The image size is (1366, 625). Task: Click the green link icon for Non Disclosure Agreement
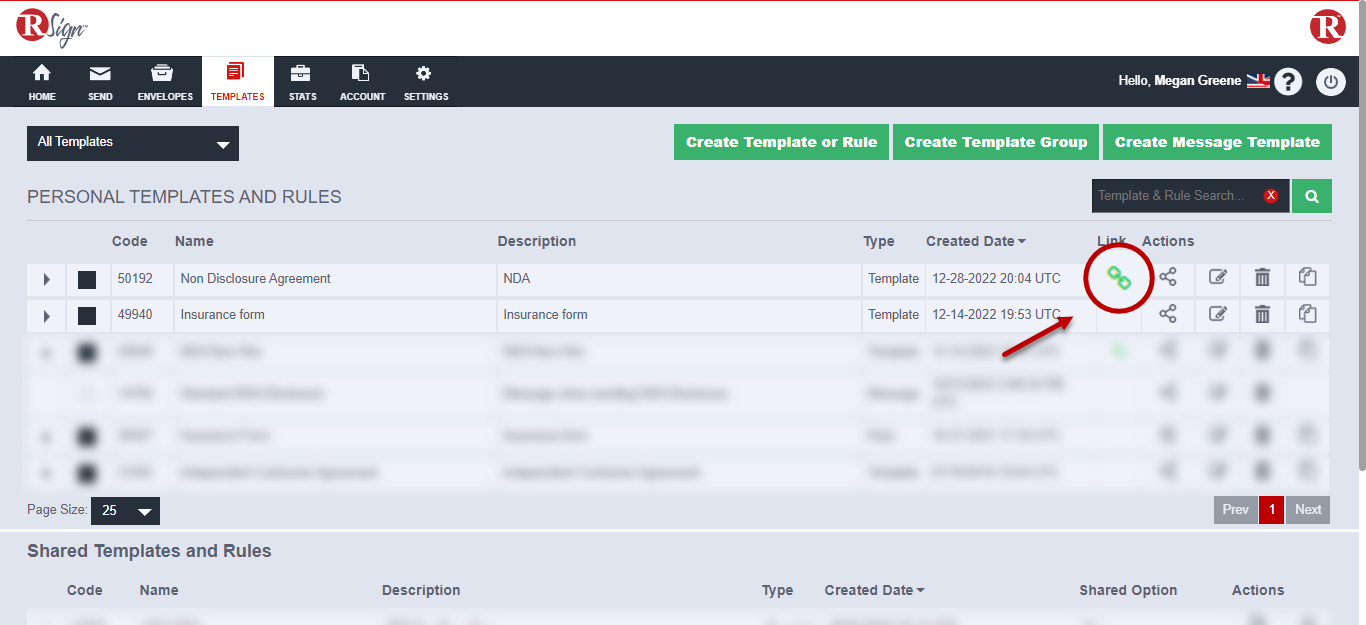(x=1119, y=279)
